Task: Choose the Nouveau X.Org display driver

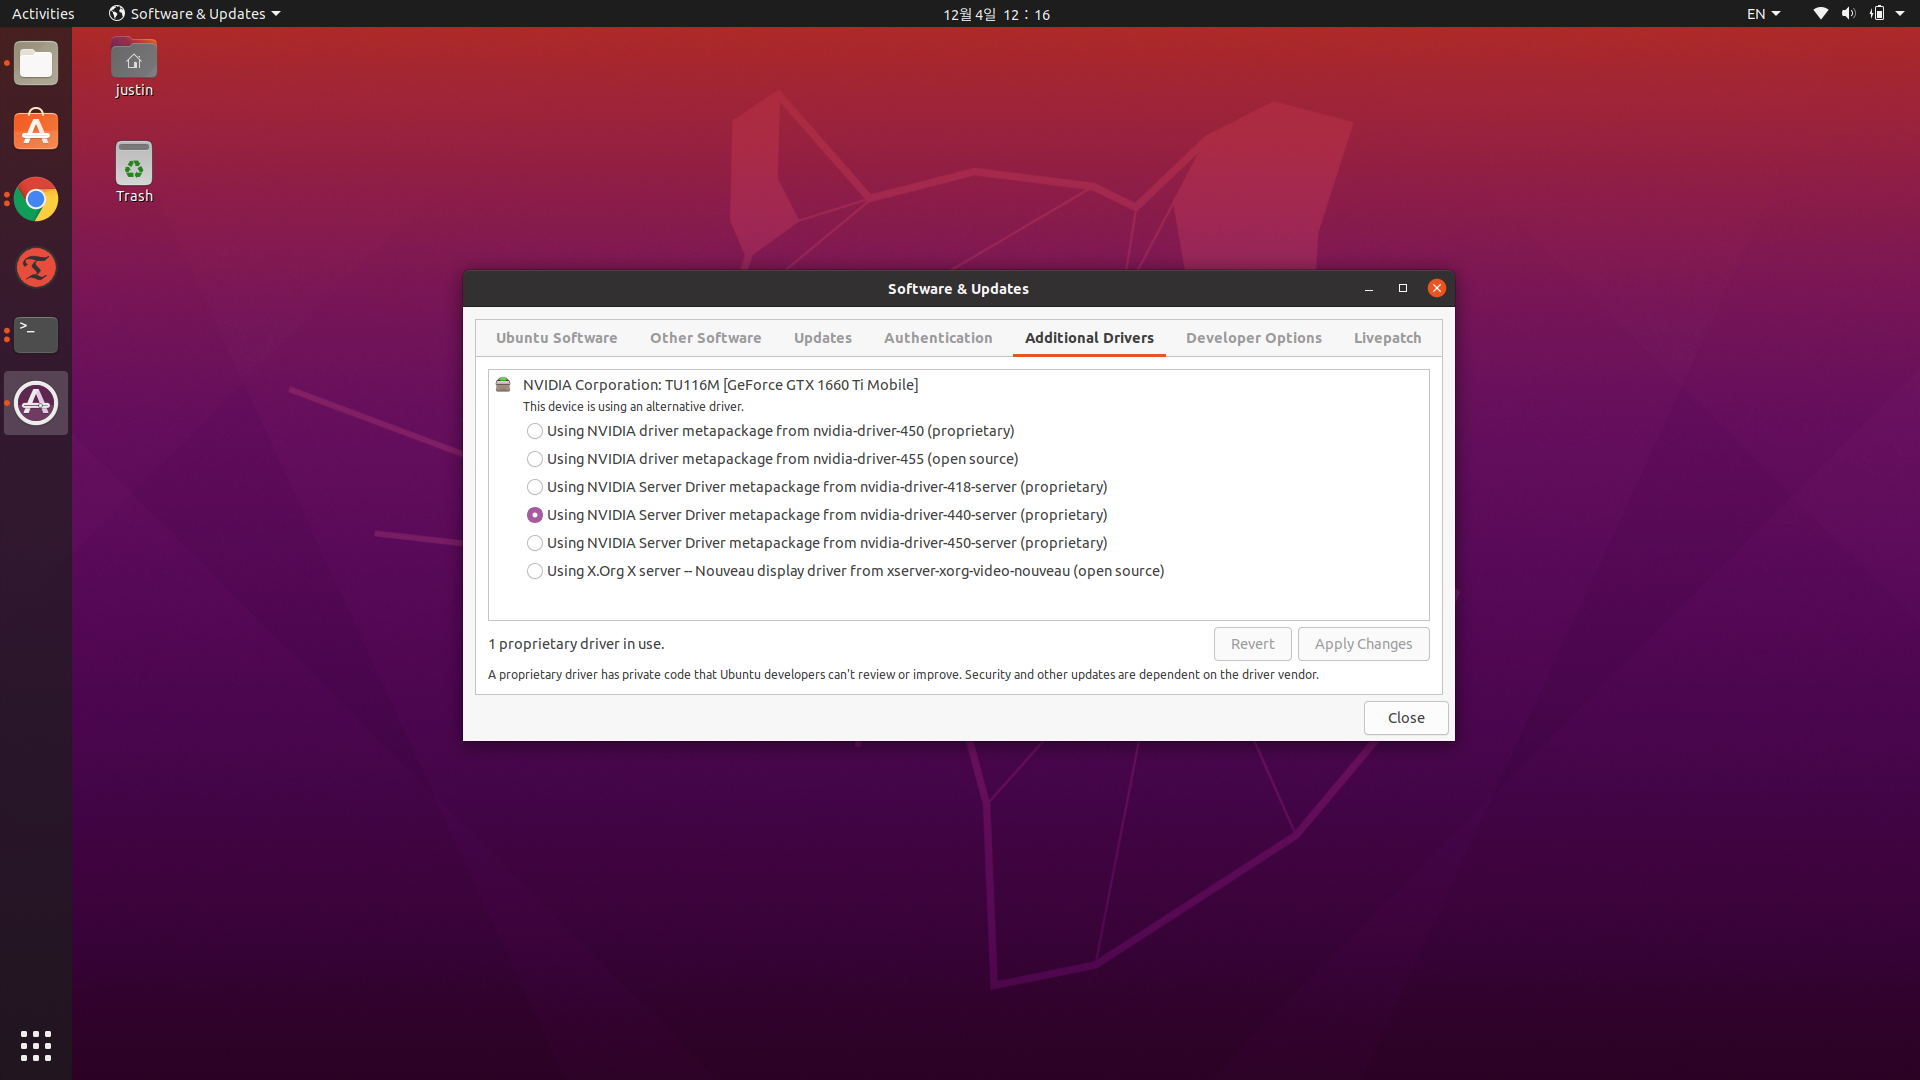Action: pos(535,571)
